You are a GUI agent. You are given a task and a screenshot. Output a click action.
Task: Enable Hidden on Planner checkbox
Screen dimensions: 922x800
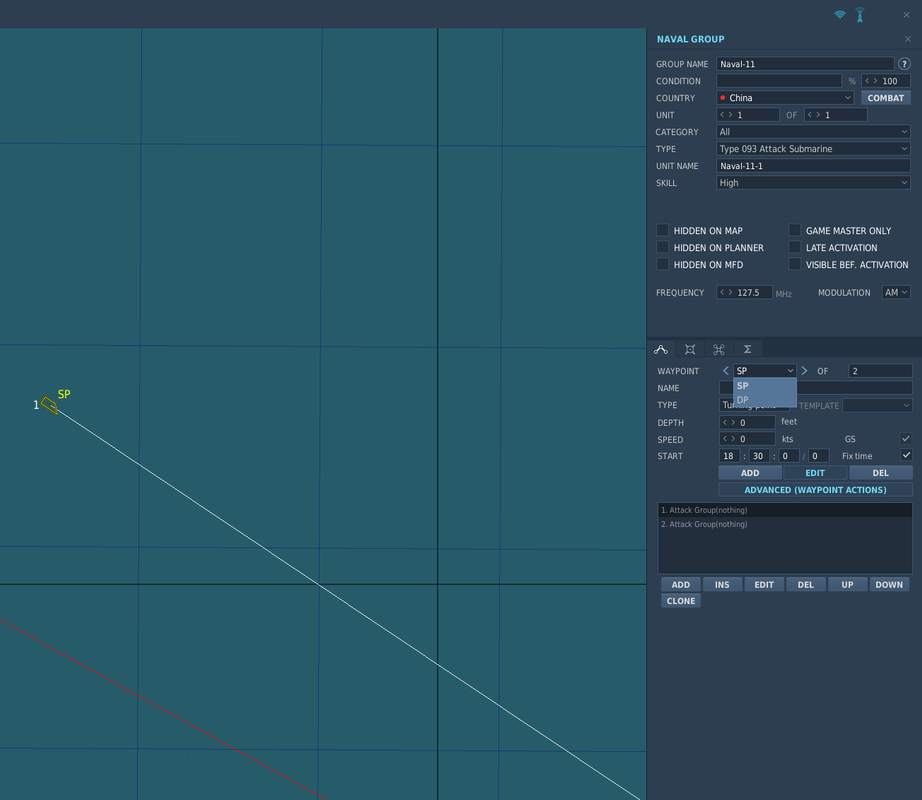[x=663, y=247]
